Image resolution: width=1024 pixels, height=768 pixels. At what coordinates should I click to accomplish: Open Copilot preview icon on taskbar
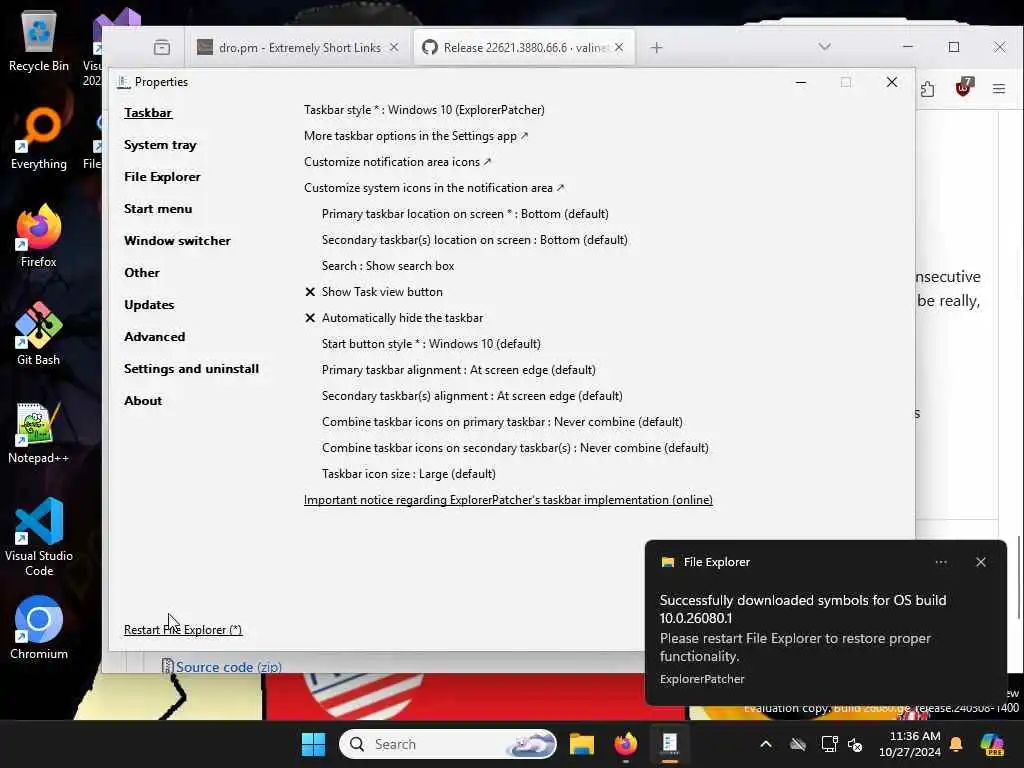tap(993, 744)
